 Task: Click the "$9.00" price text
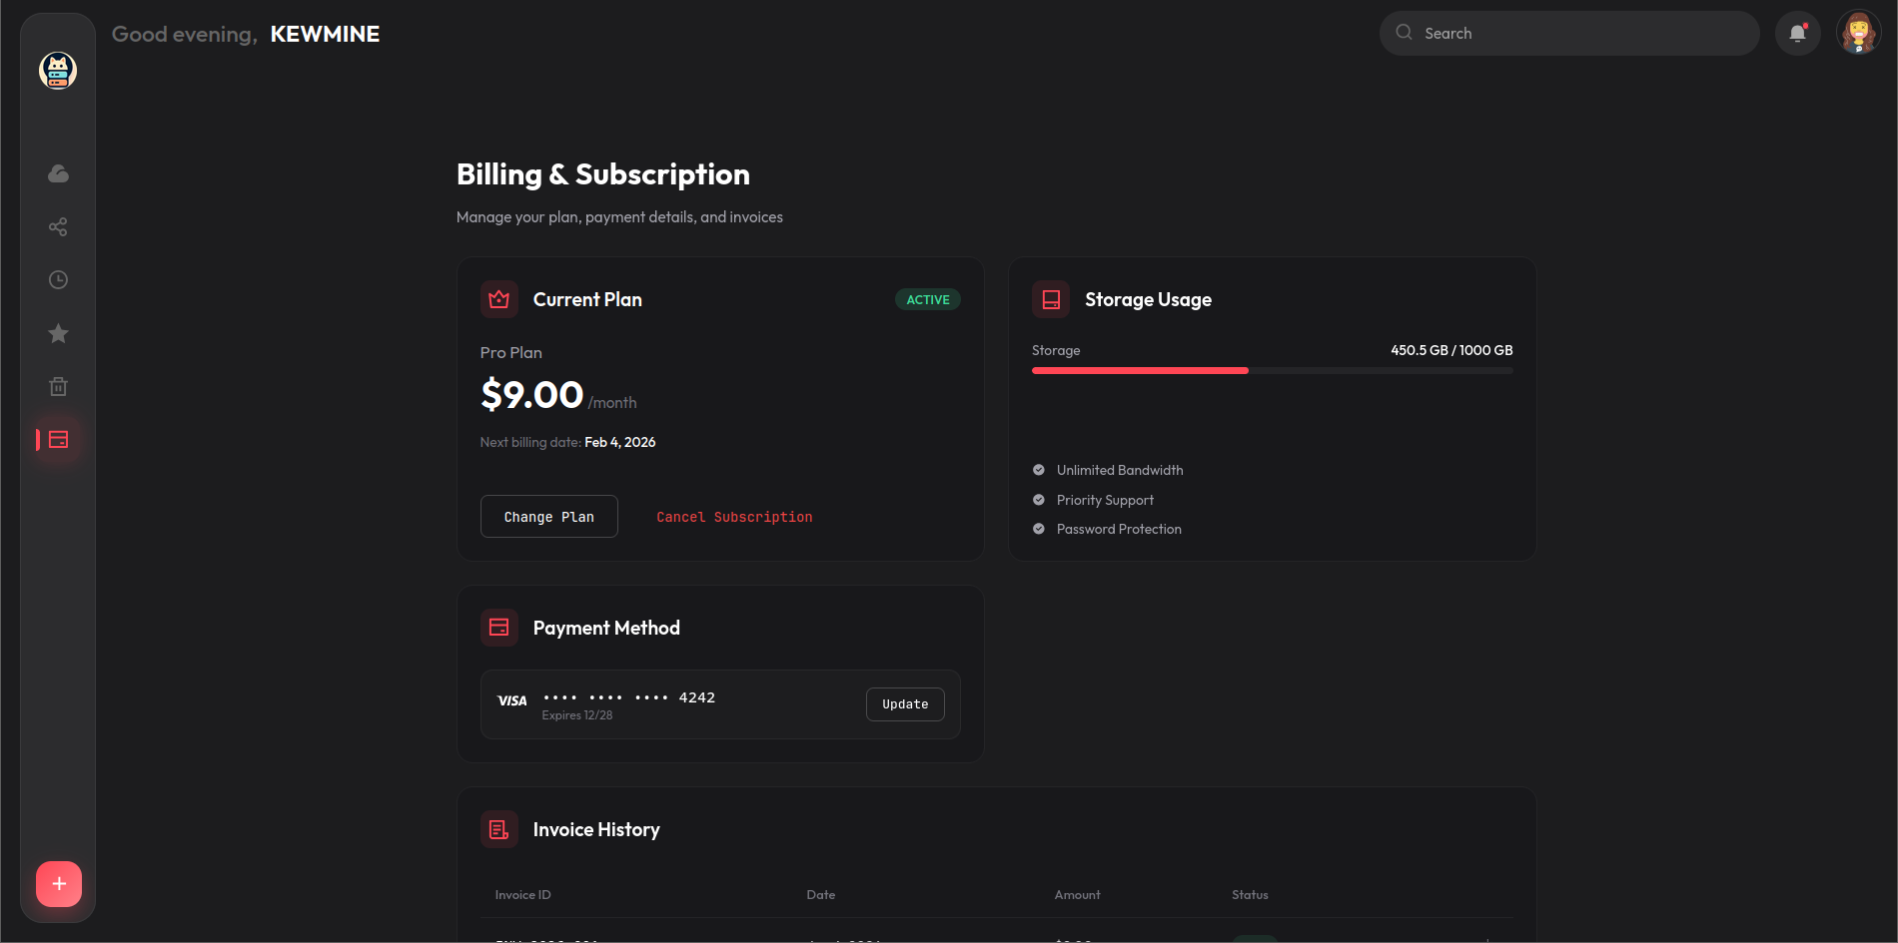coord(532,394)
